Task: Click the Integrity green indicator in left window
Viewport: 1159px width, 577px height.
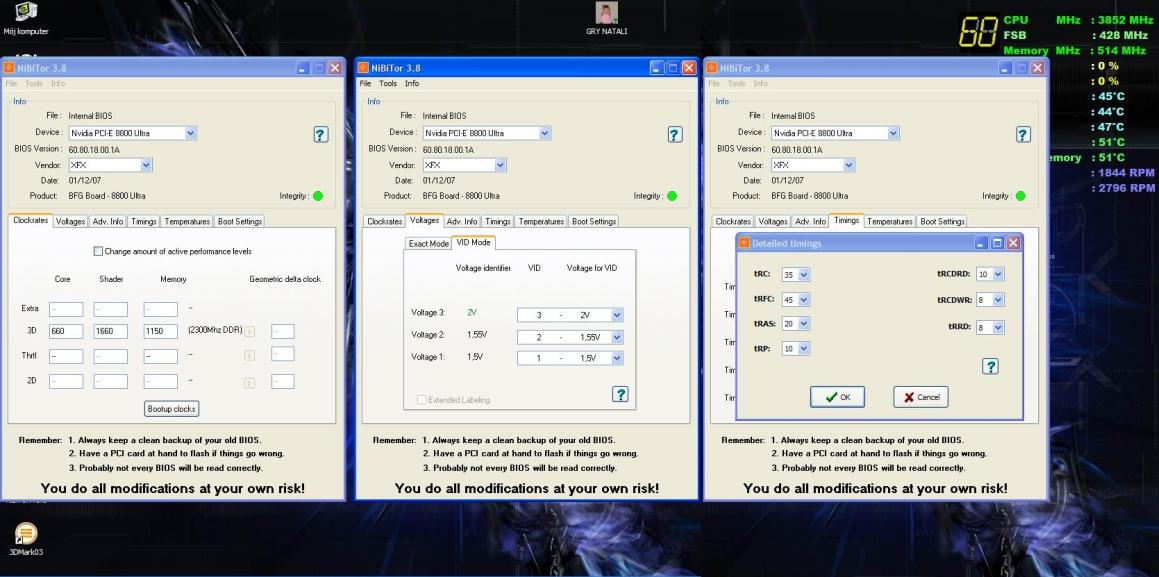Action: pyautogui.click(x=317, y=196)
